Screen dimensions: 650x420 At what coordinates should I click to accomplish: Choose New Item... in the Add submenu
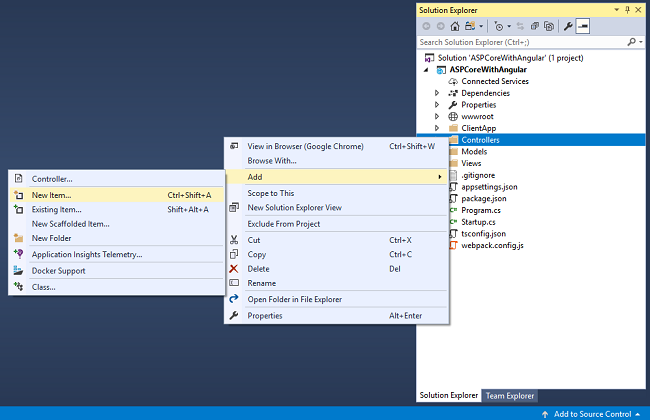[x=116, y=195]
